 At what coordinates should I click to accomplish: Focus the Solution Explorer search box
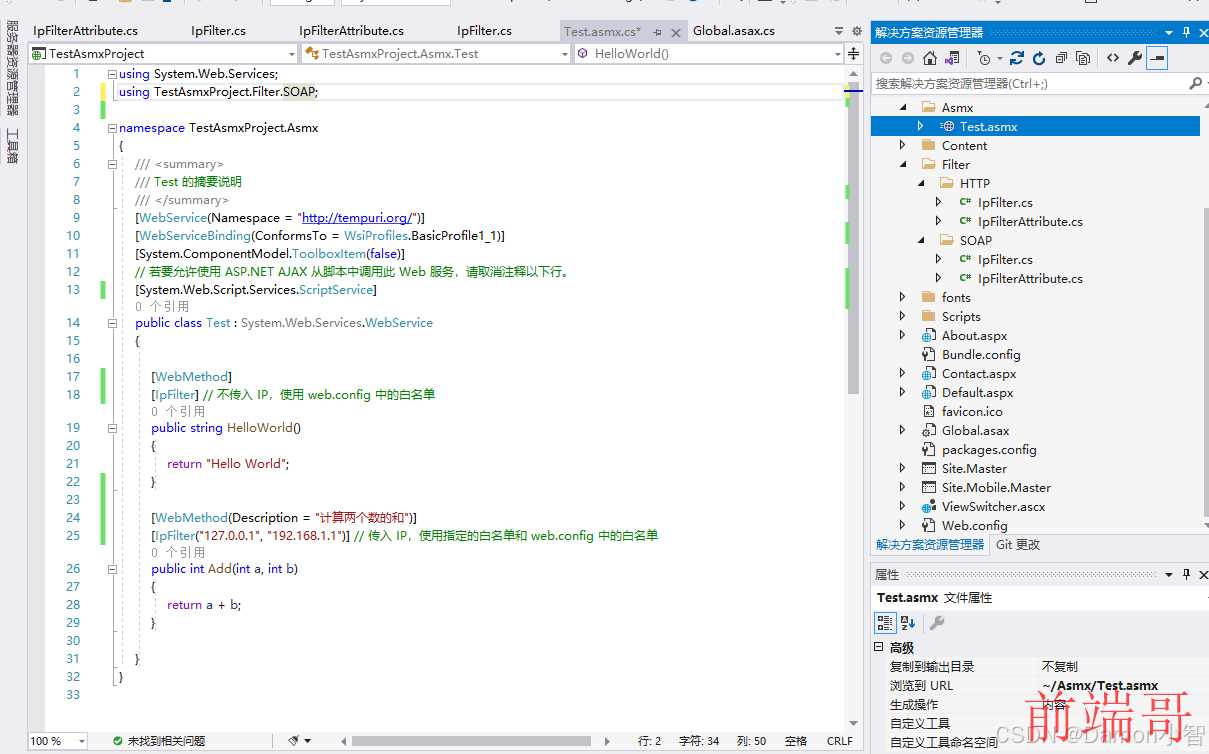[1030, 84]
